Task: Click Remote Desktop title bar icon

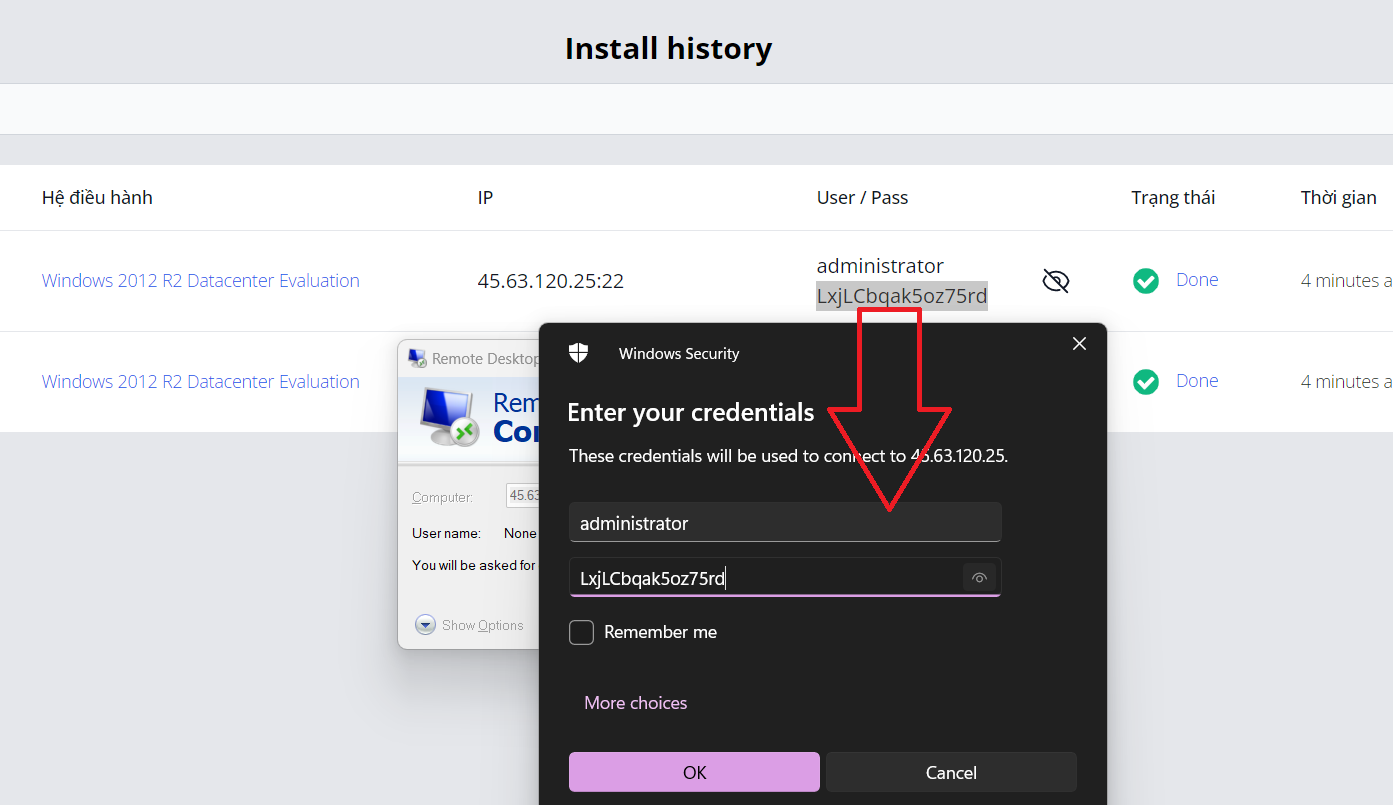Action: click(x=417, y=358)
